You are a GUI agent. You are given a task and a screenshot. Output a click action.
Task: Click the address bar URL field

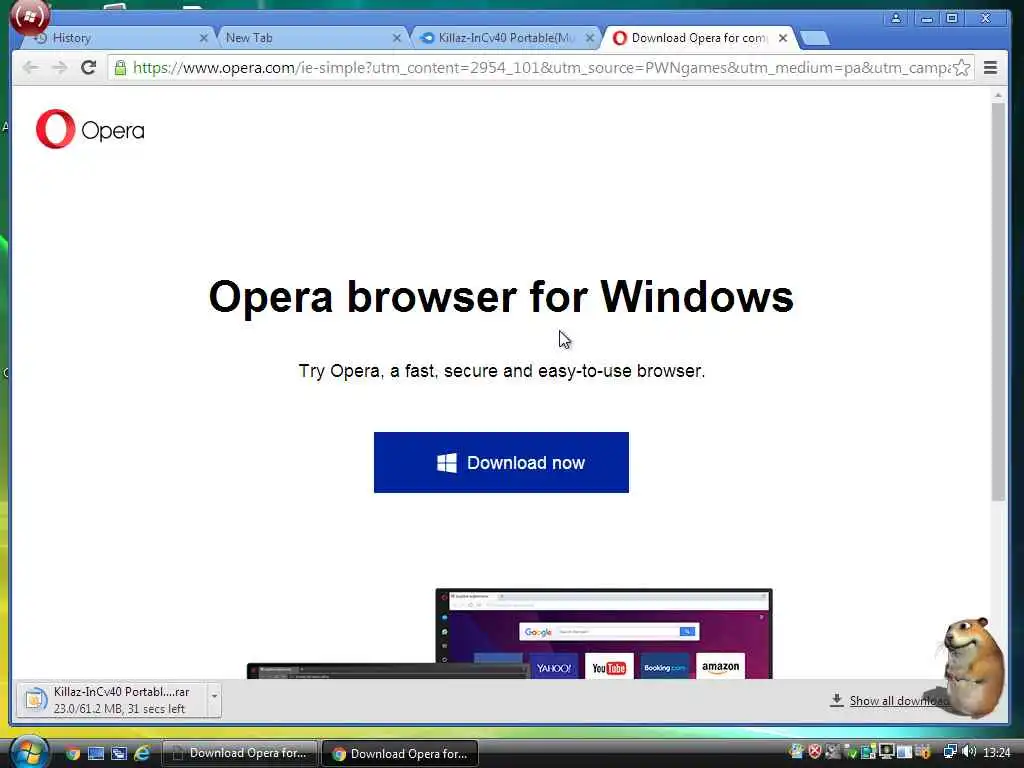pyautogui.click(x=541, y=67)
